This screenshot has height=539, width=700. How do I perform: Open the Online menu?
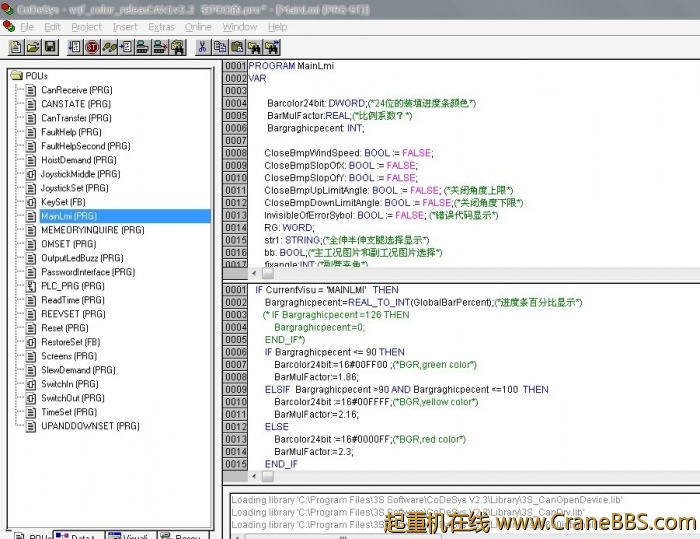(x=198, y=27)
